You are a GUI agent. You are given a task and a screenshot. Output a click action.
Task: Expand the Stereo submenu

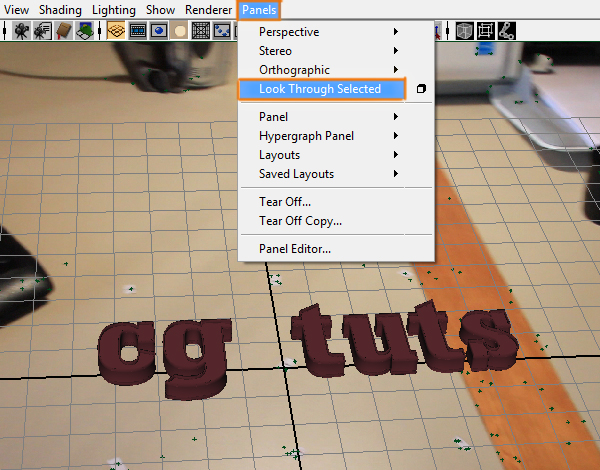click(x=329, y=51)
